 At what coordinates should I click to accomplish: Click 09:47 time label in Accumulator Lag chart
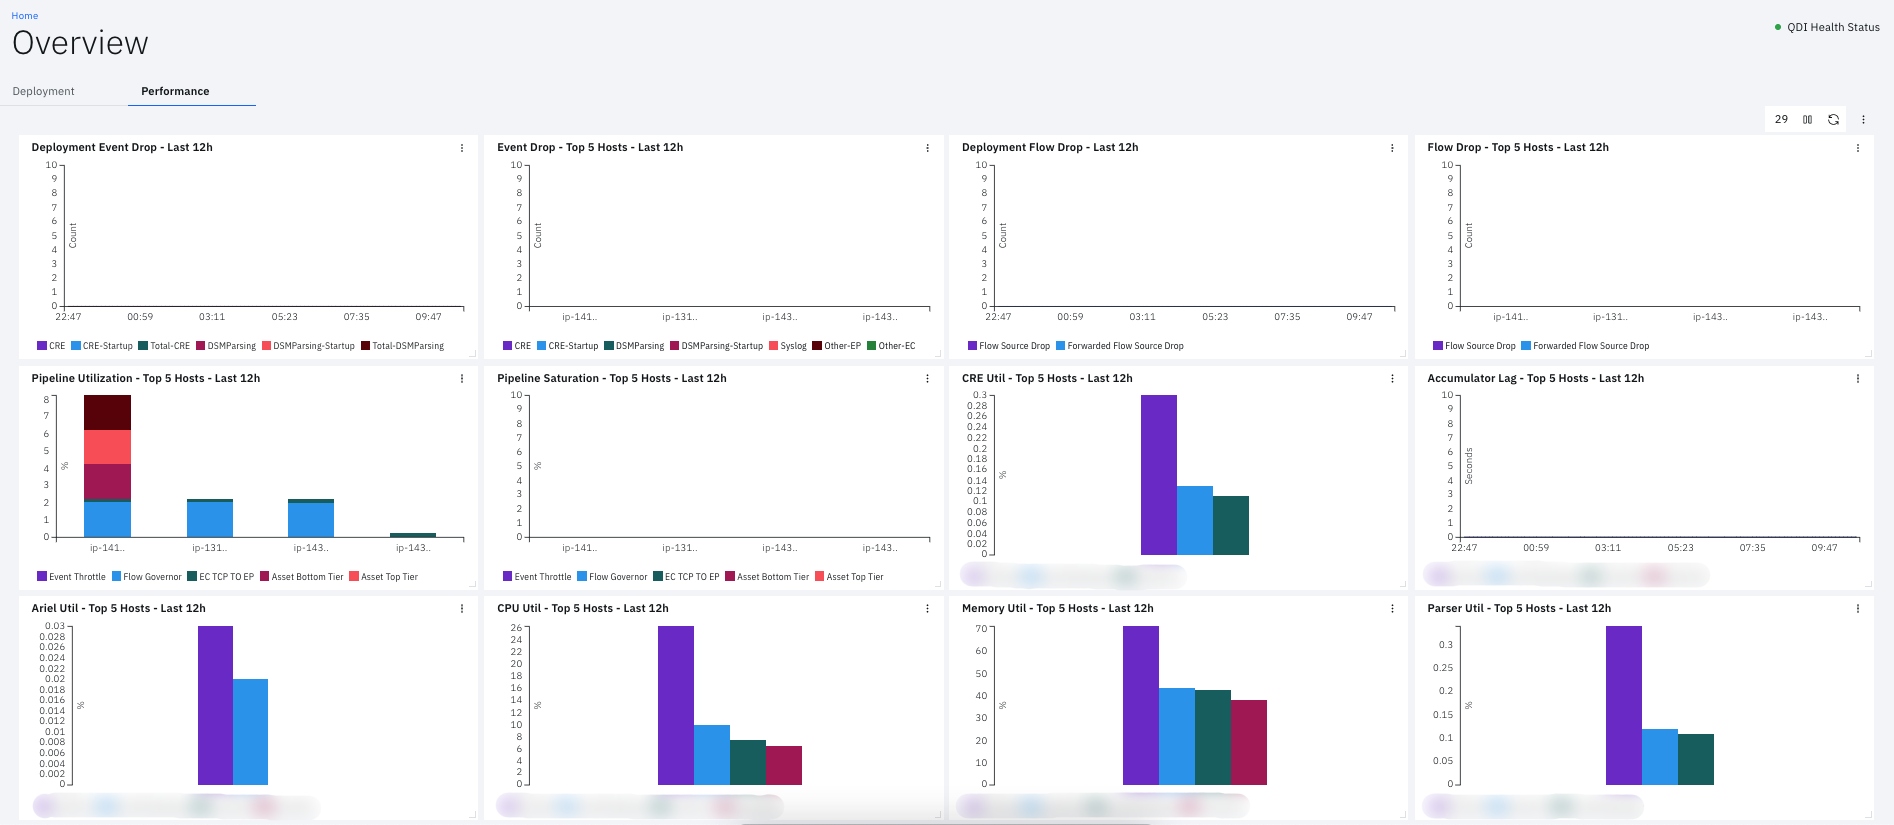point(1824,548)
